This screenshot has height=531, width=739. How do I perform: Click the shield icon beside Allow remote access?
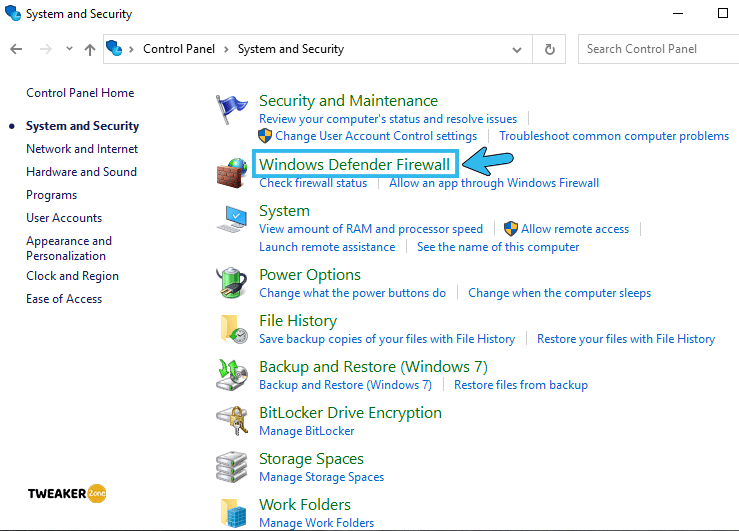pyautogui.click(x=510, y=229)
